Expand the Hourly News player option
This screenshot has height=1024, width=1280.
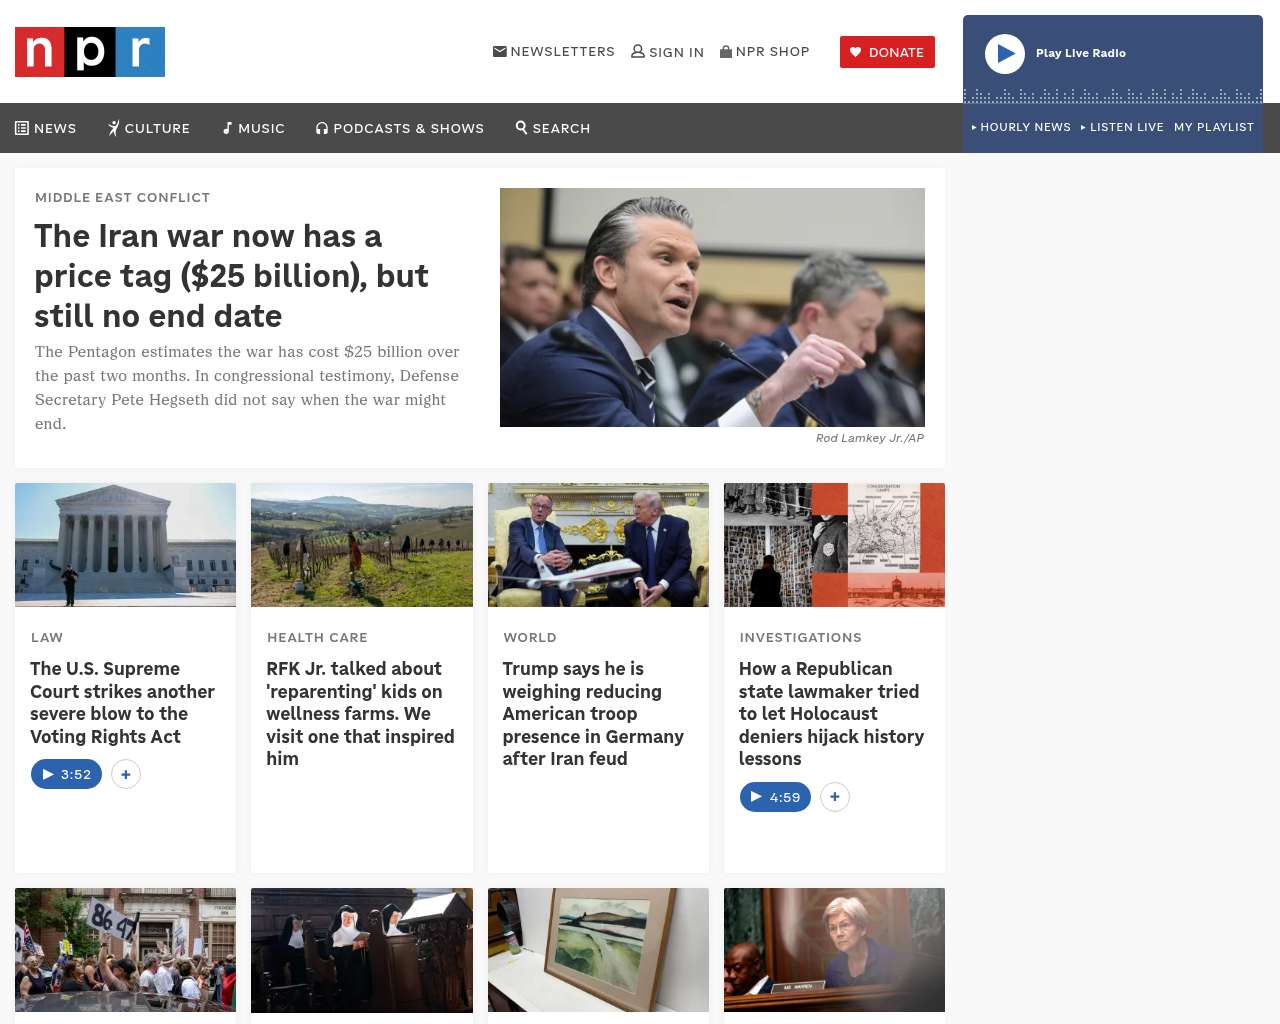[x=1021, y=127]
